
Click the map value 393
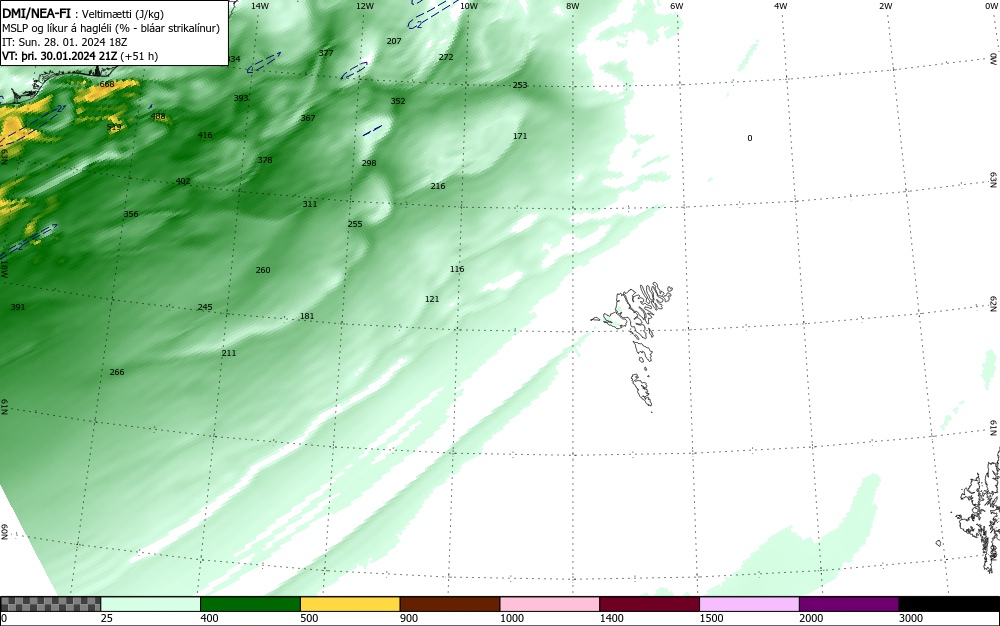pyautogui.click(x=241, y=98)
